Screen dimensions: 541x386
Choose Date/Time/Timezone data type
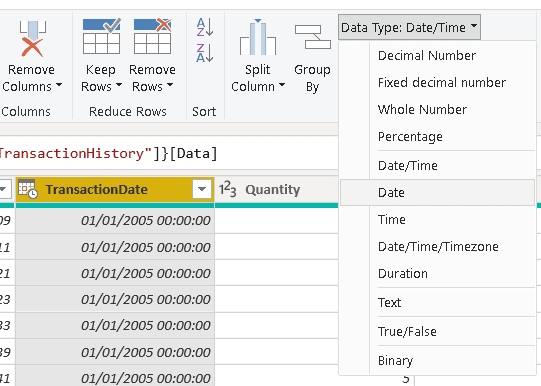pyautogui.click(x=437, y=246)
